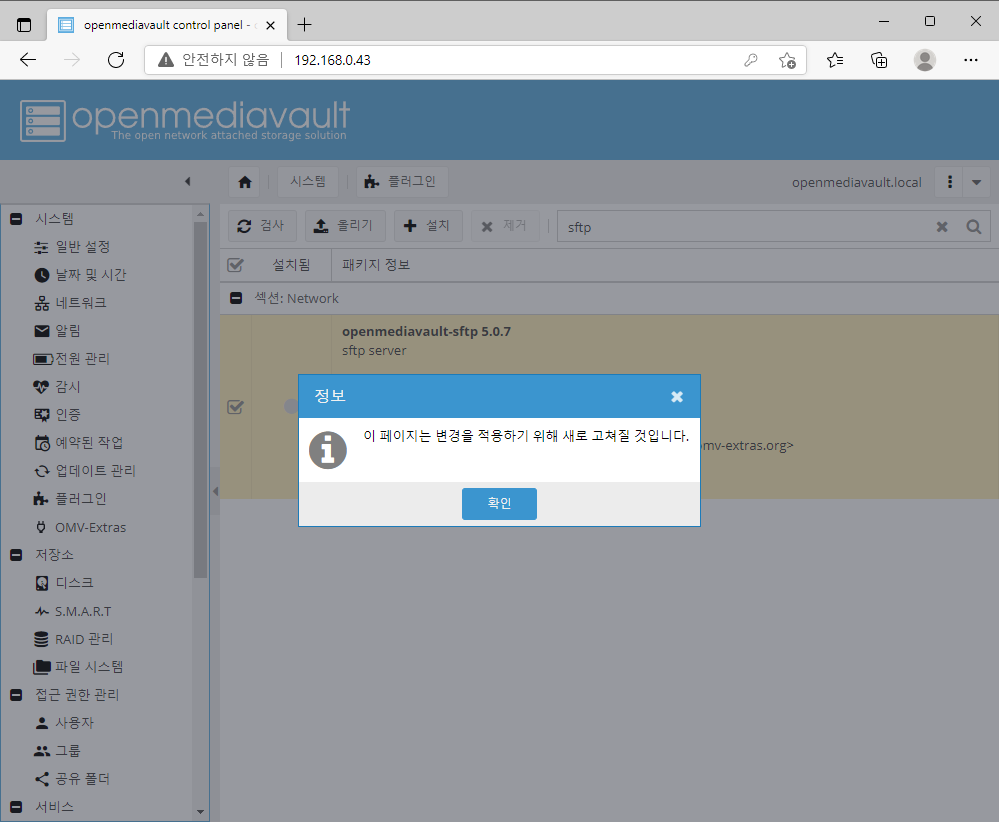
Task: Open a new browser tab
Action: [x=305, y=25]
